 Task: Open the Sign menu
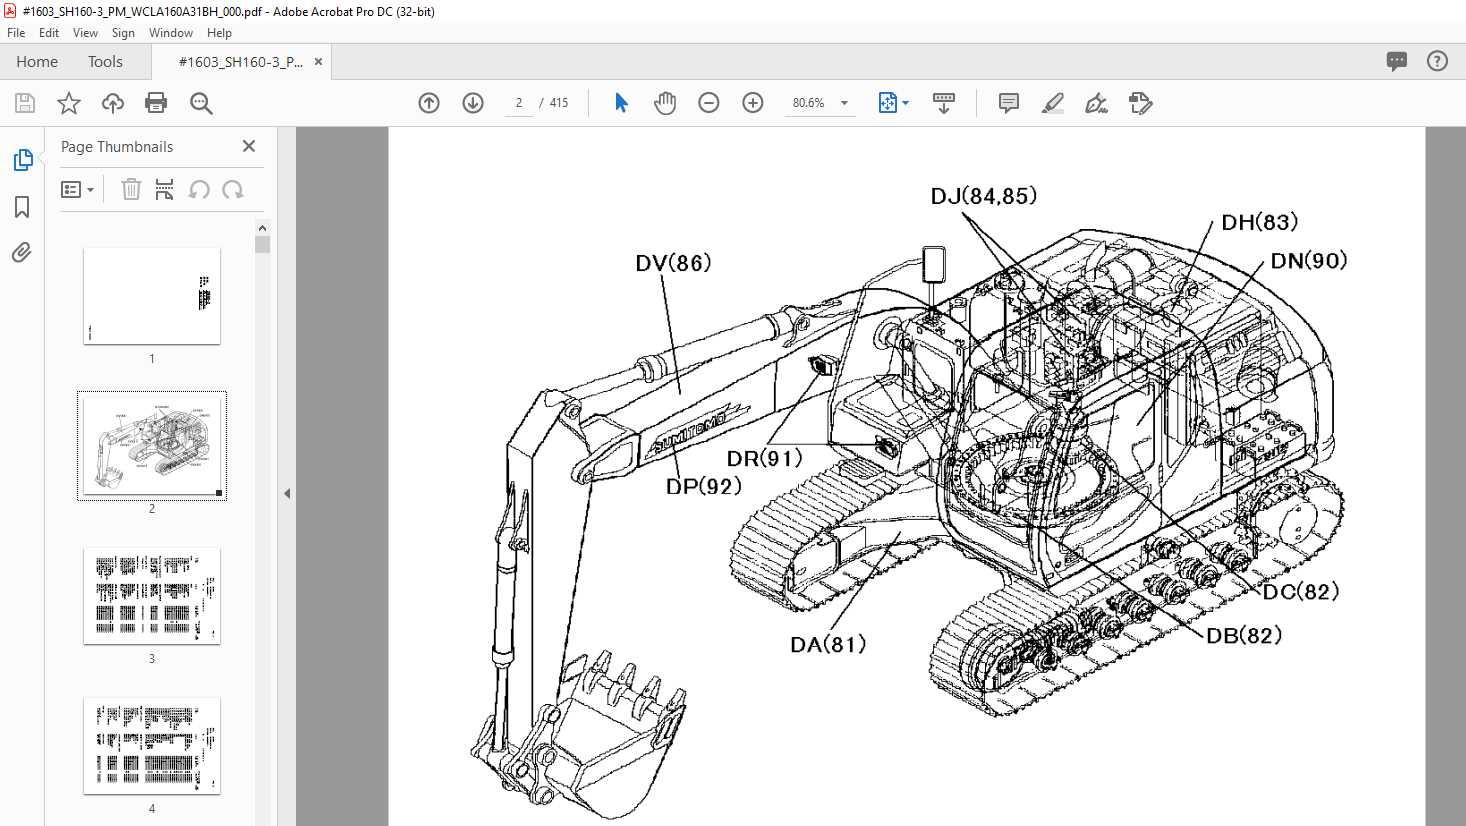click(x=123, y=33)
